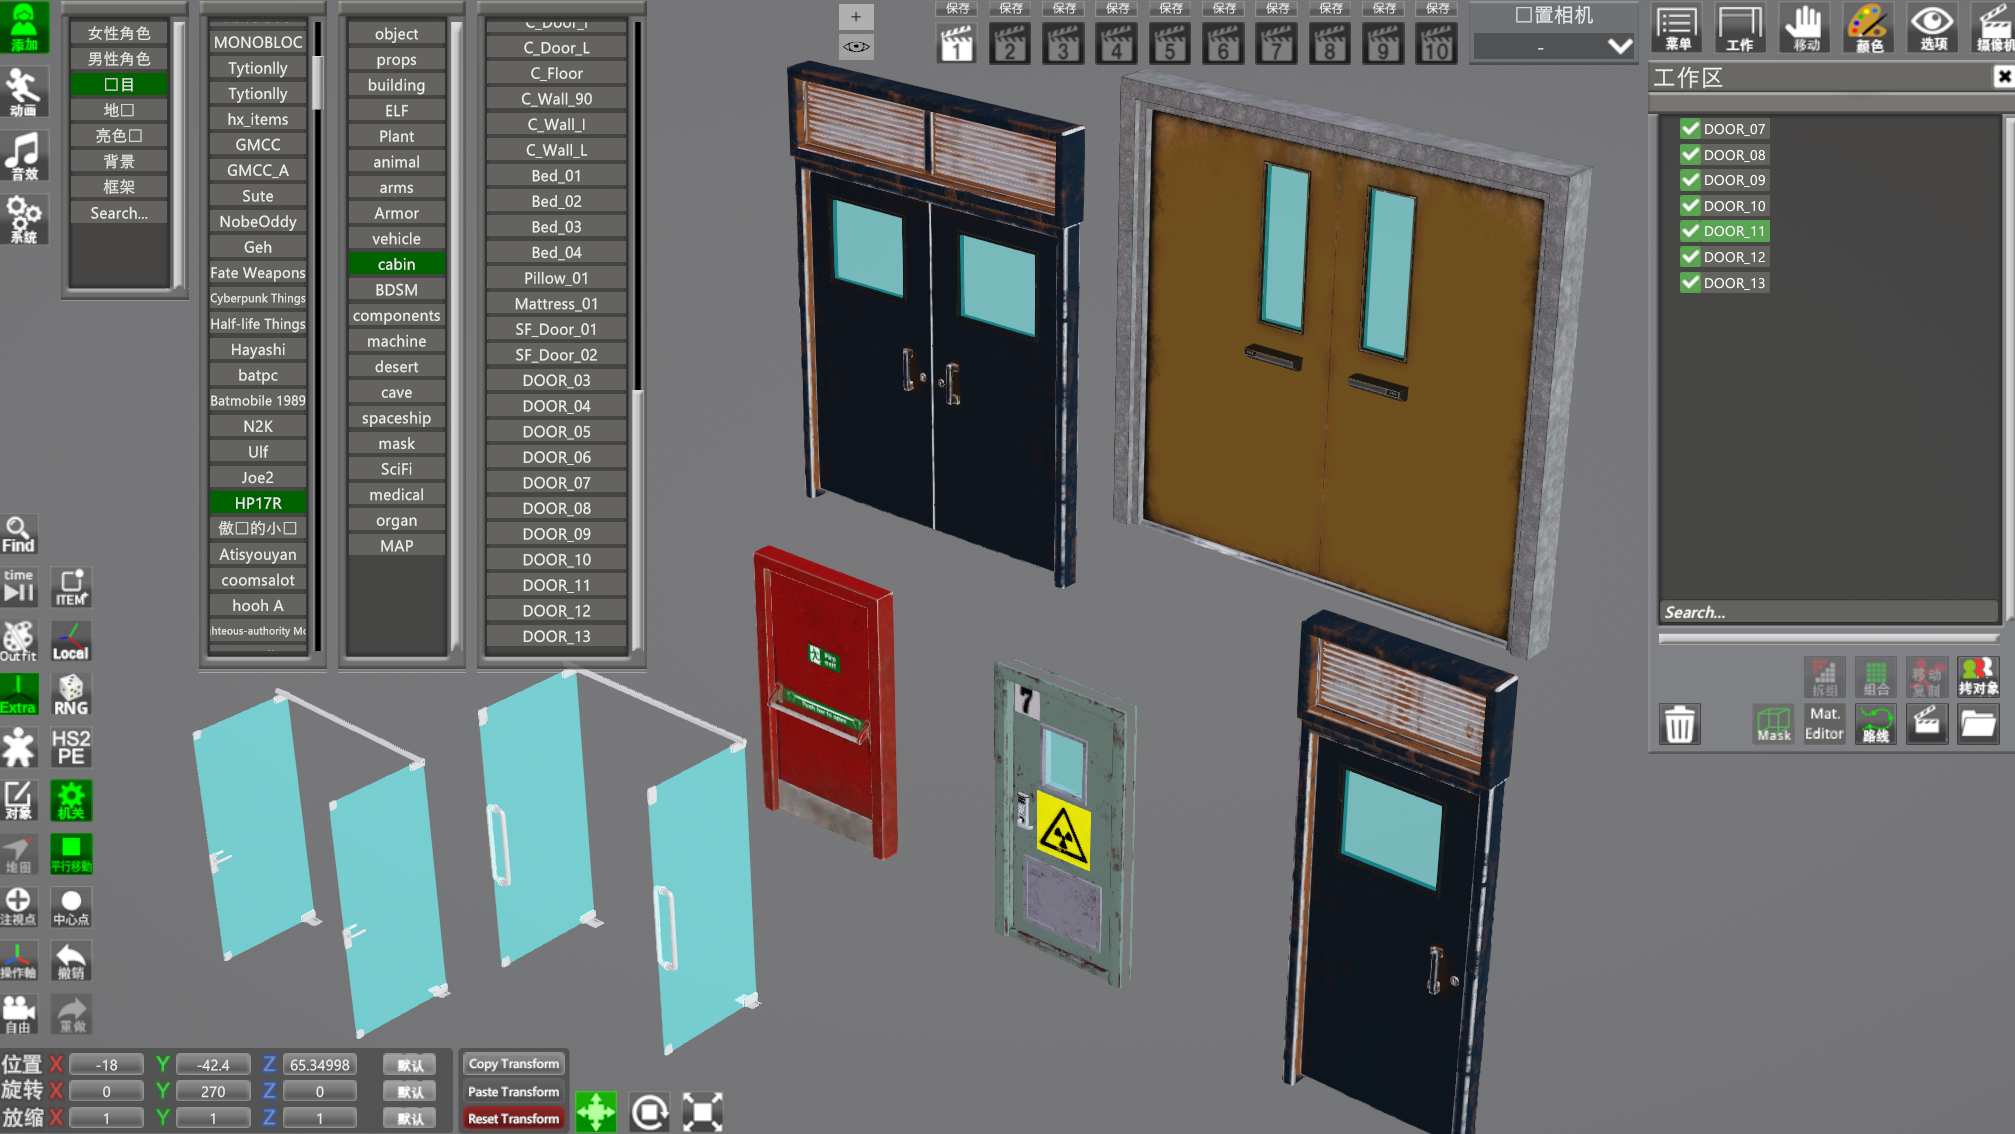Viewport: 2015px width, 1134px height.
Task: Click save slot 5 clapperboard
Action: click(x=1170, y=44)
